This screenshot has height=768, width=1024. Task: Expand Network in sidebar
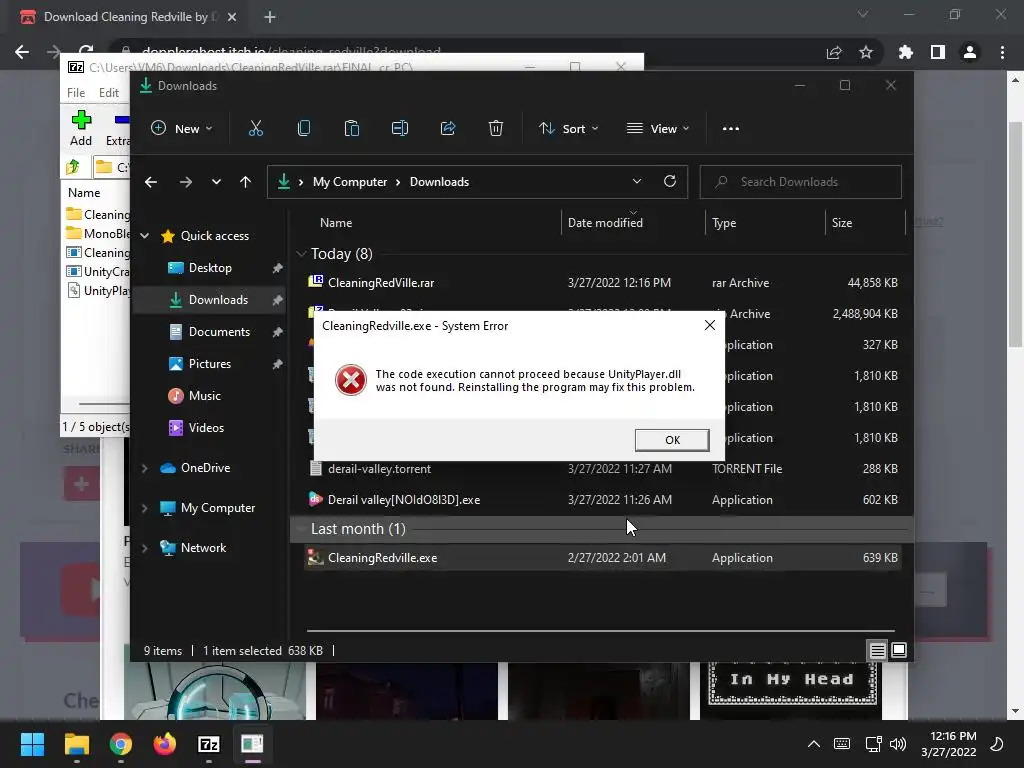[x=145, y=547]
